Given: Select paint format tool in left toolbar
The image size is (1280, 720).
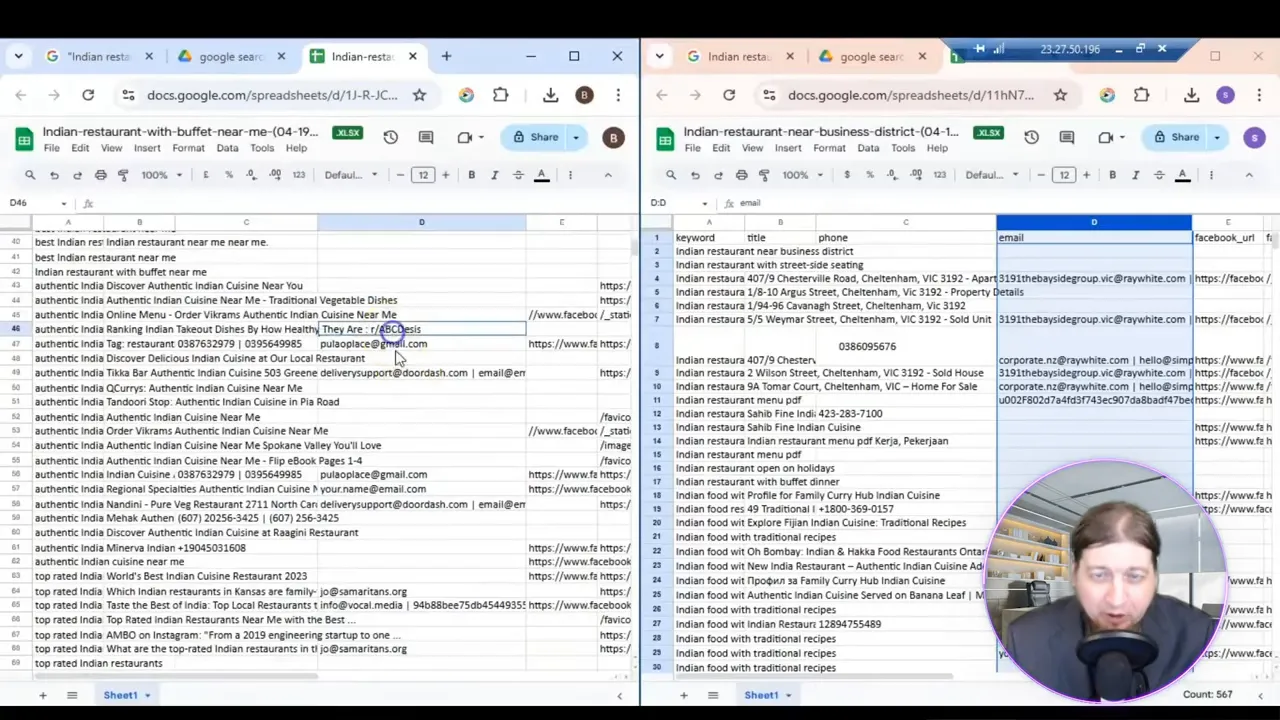Looking at the screenshot, I should [x=123, y=175].
